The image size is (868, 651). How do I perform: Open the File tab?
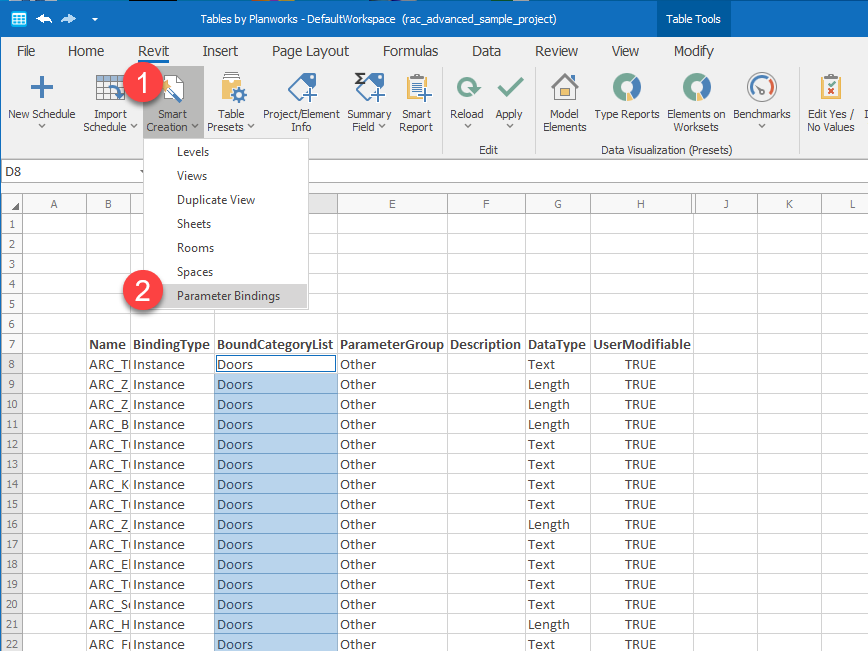pos(26,51)
